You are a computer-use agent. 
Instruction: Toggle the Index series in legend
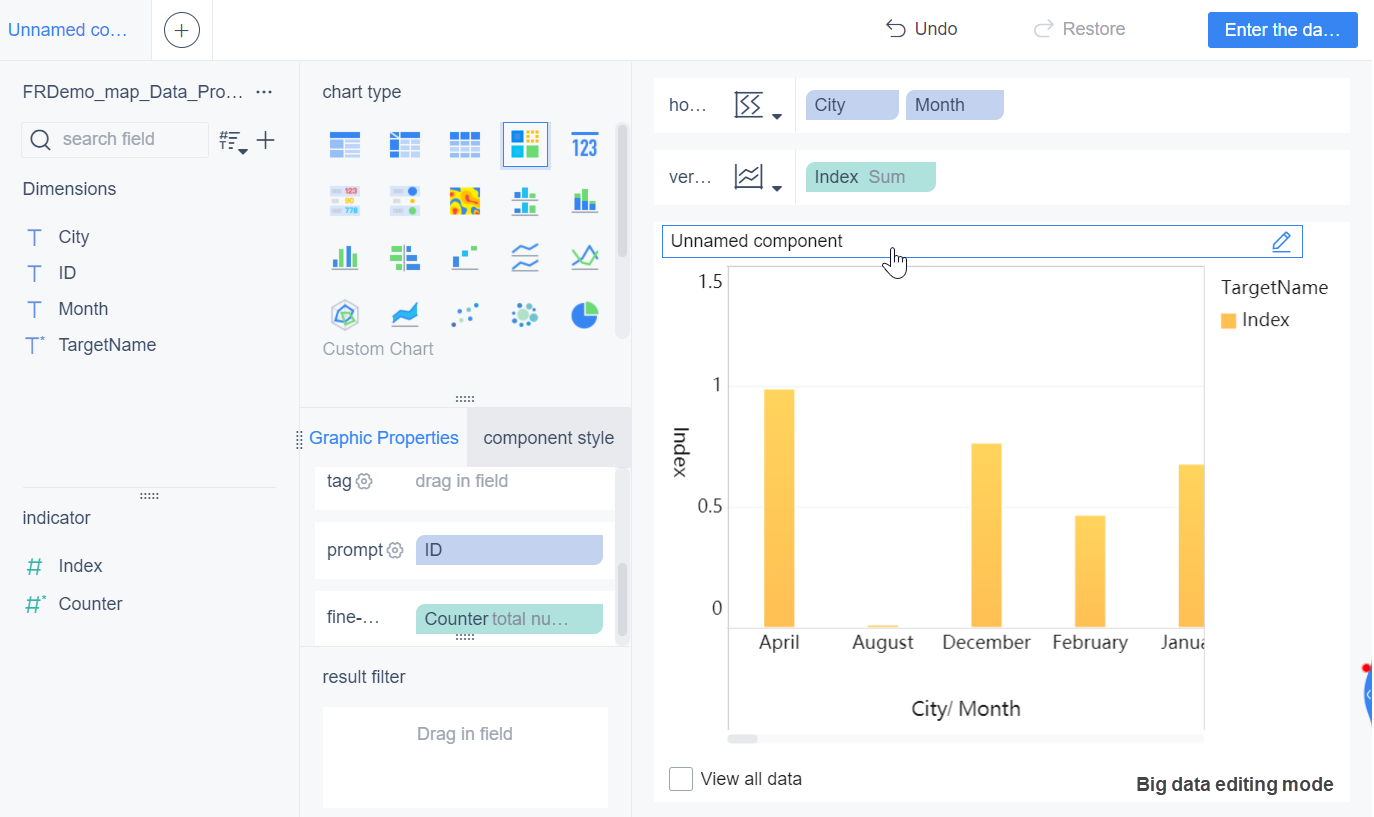tap(1255, 320)
